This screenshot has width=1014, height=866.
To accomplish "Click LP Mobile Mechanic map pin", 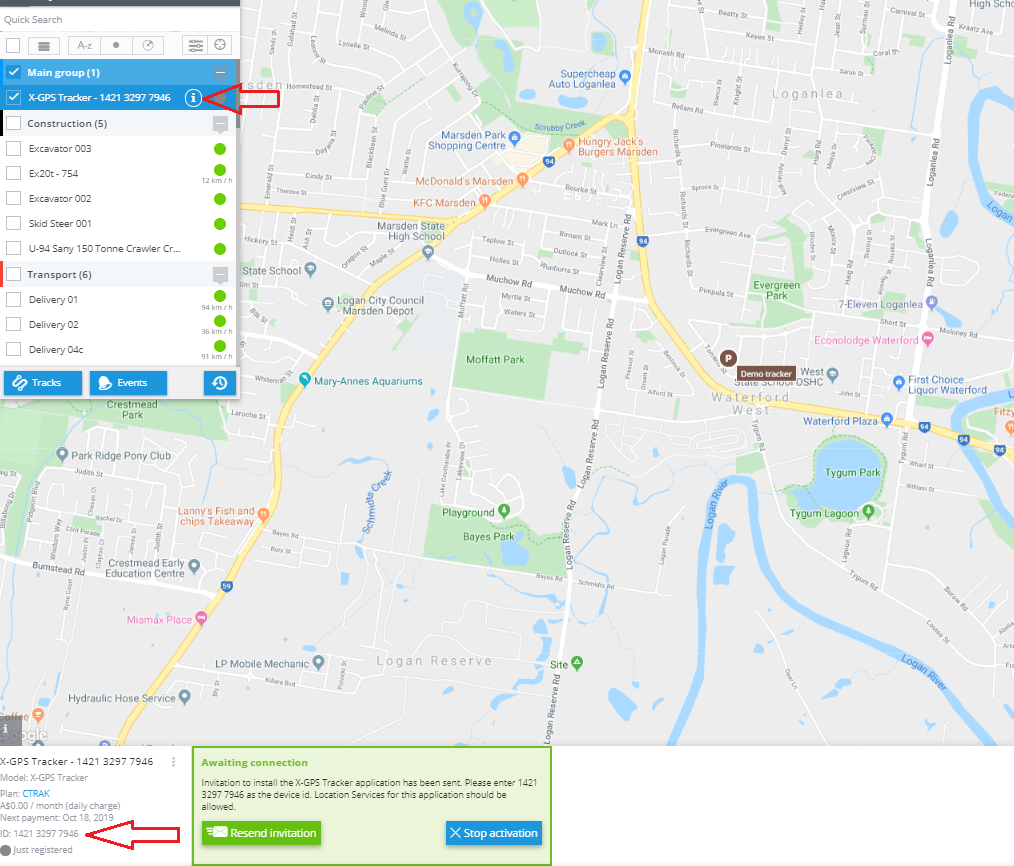I will click(x=318, y=662).
